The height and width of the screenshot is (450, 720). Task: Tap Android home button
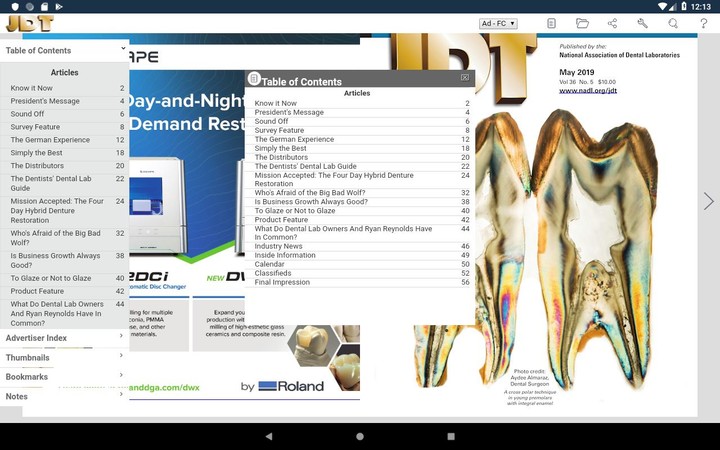(x=360, y=436)
